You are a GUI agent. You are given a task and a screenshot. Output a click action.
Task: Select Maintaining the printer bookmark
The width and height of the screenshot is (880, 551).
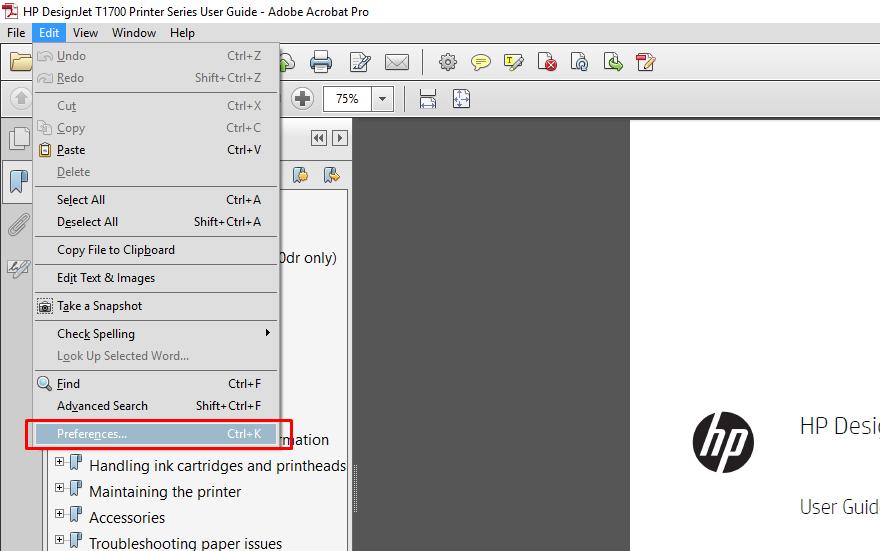165,492
